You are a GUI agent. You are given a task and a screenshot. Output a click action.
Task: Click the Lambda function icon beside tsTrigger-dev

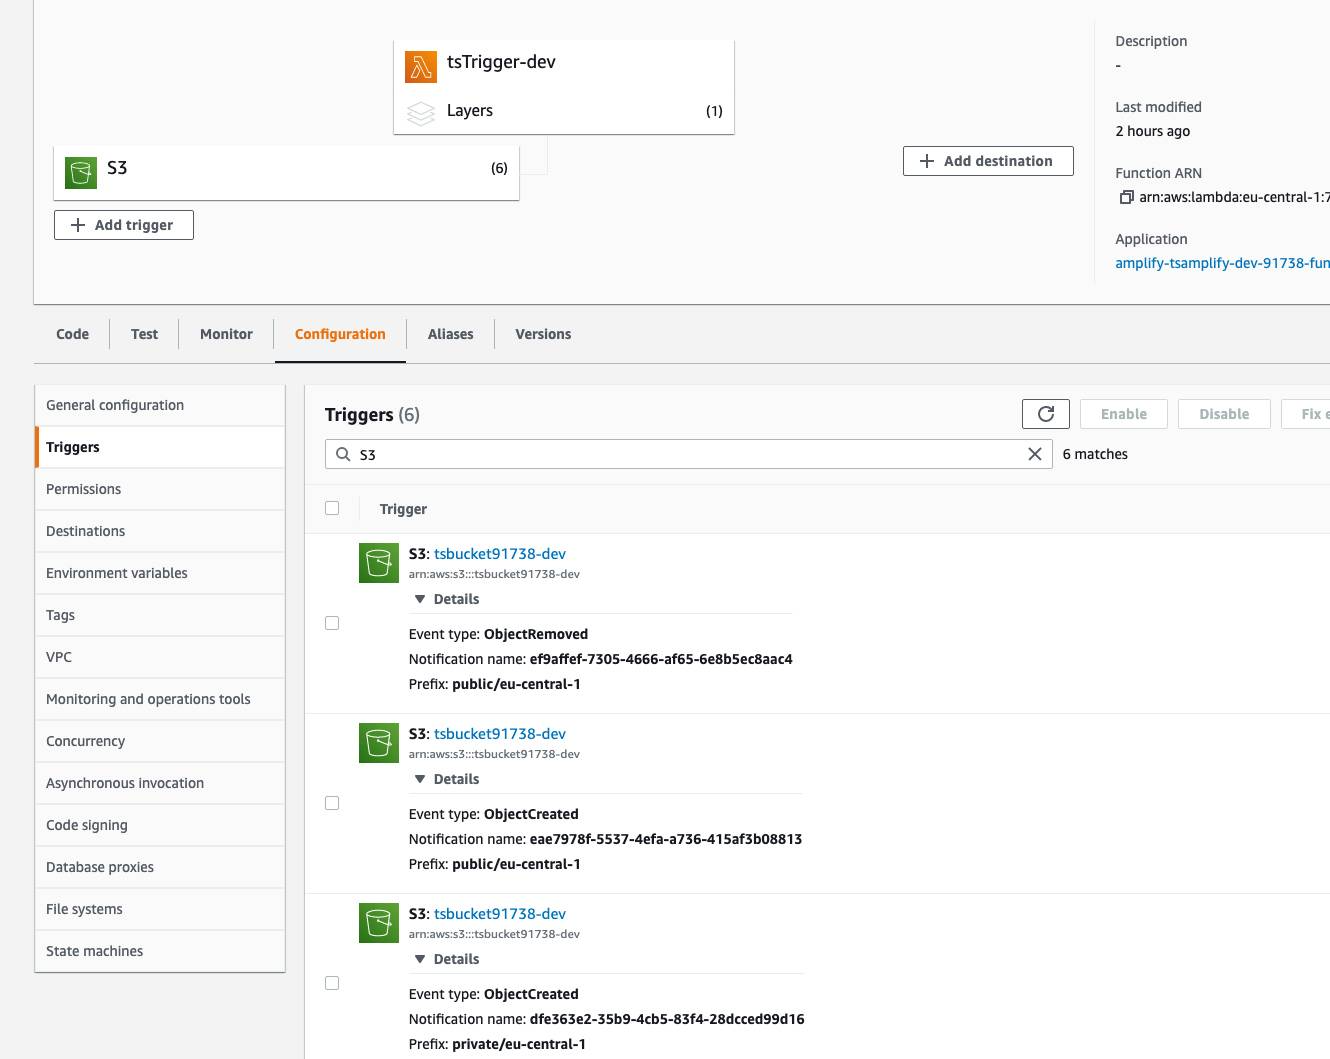pyautogui.click(x=421, y=67)
